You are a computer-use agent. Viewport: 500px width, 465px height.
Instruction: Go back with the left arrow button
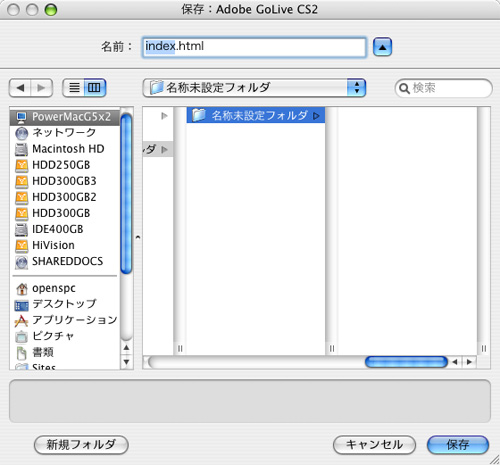21,88
